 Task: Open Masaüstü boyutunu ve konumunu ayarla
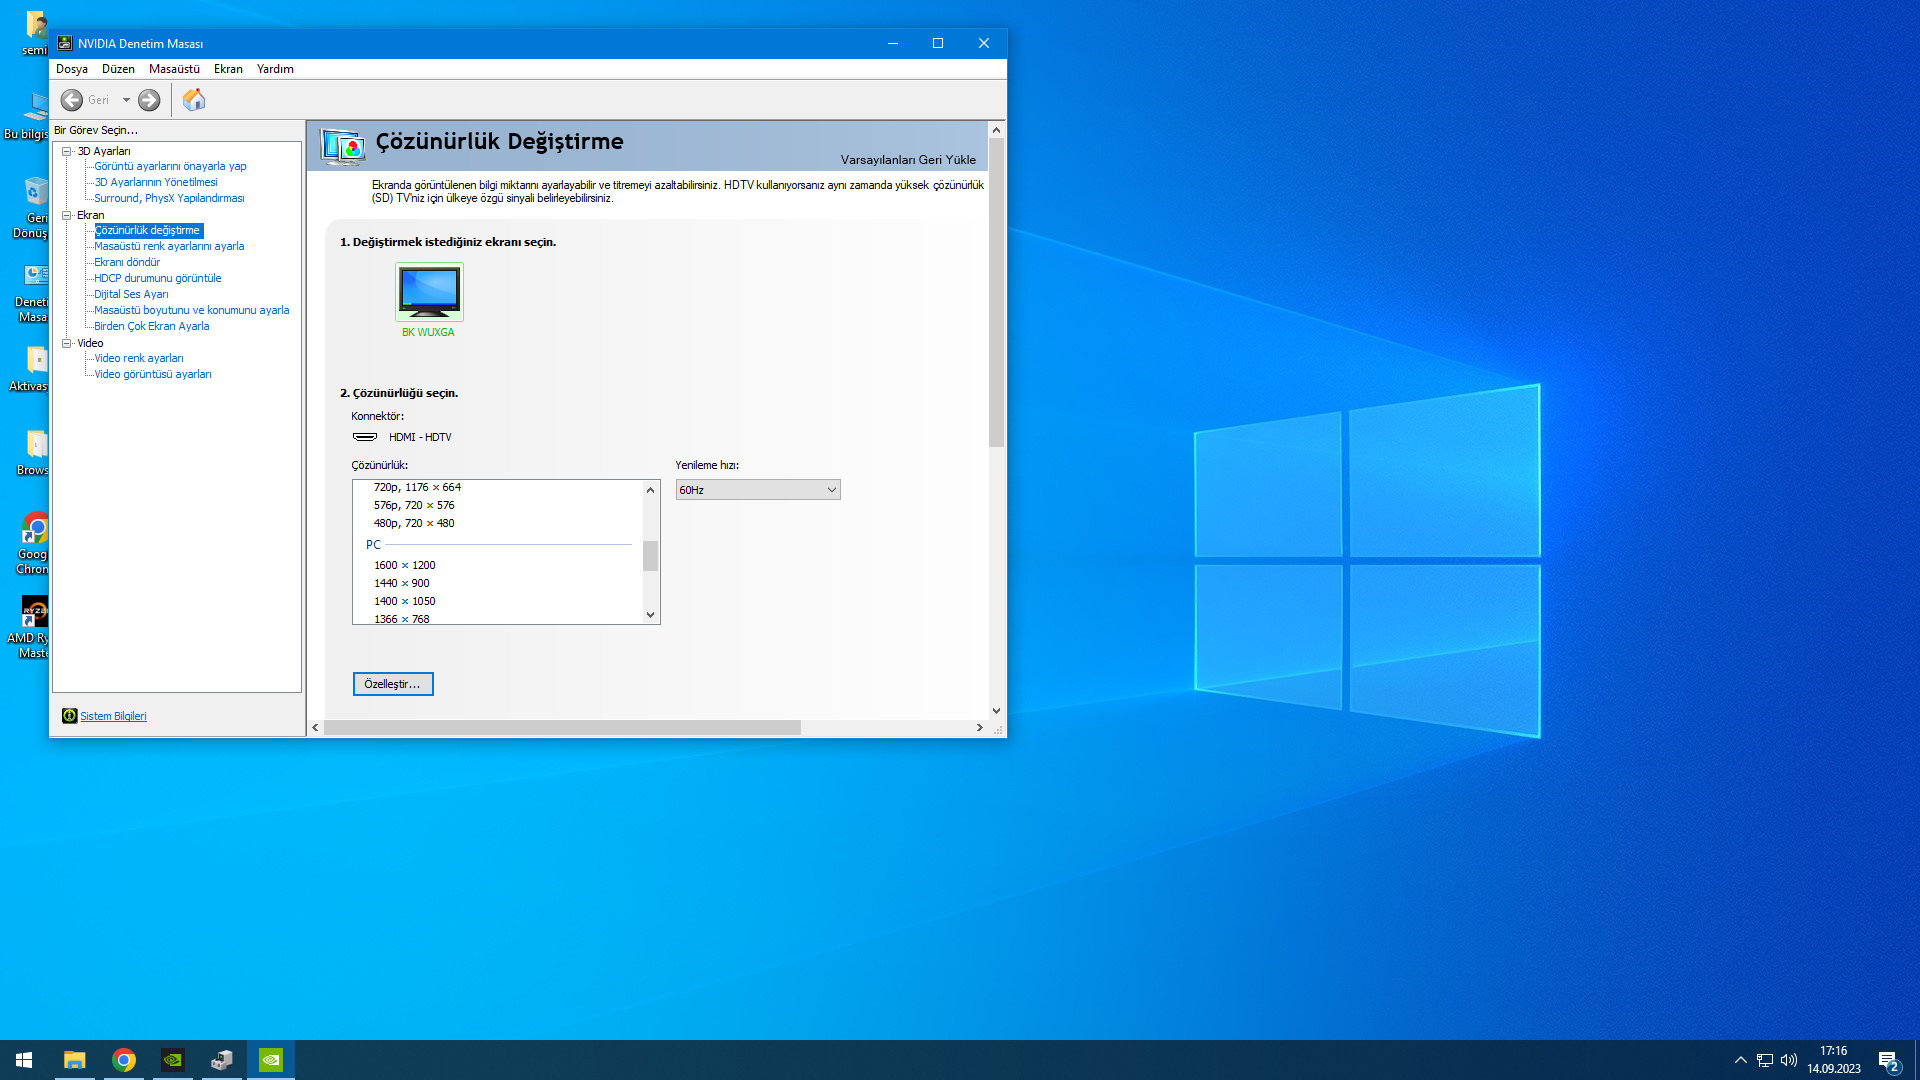coord(192,311)
